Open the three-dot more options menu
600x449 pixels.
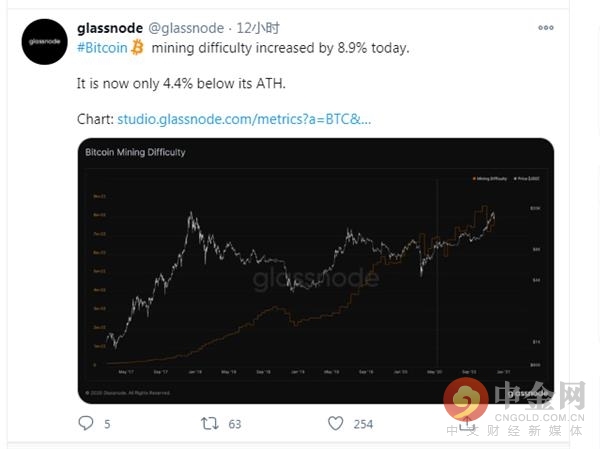546,28
